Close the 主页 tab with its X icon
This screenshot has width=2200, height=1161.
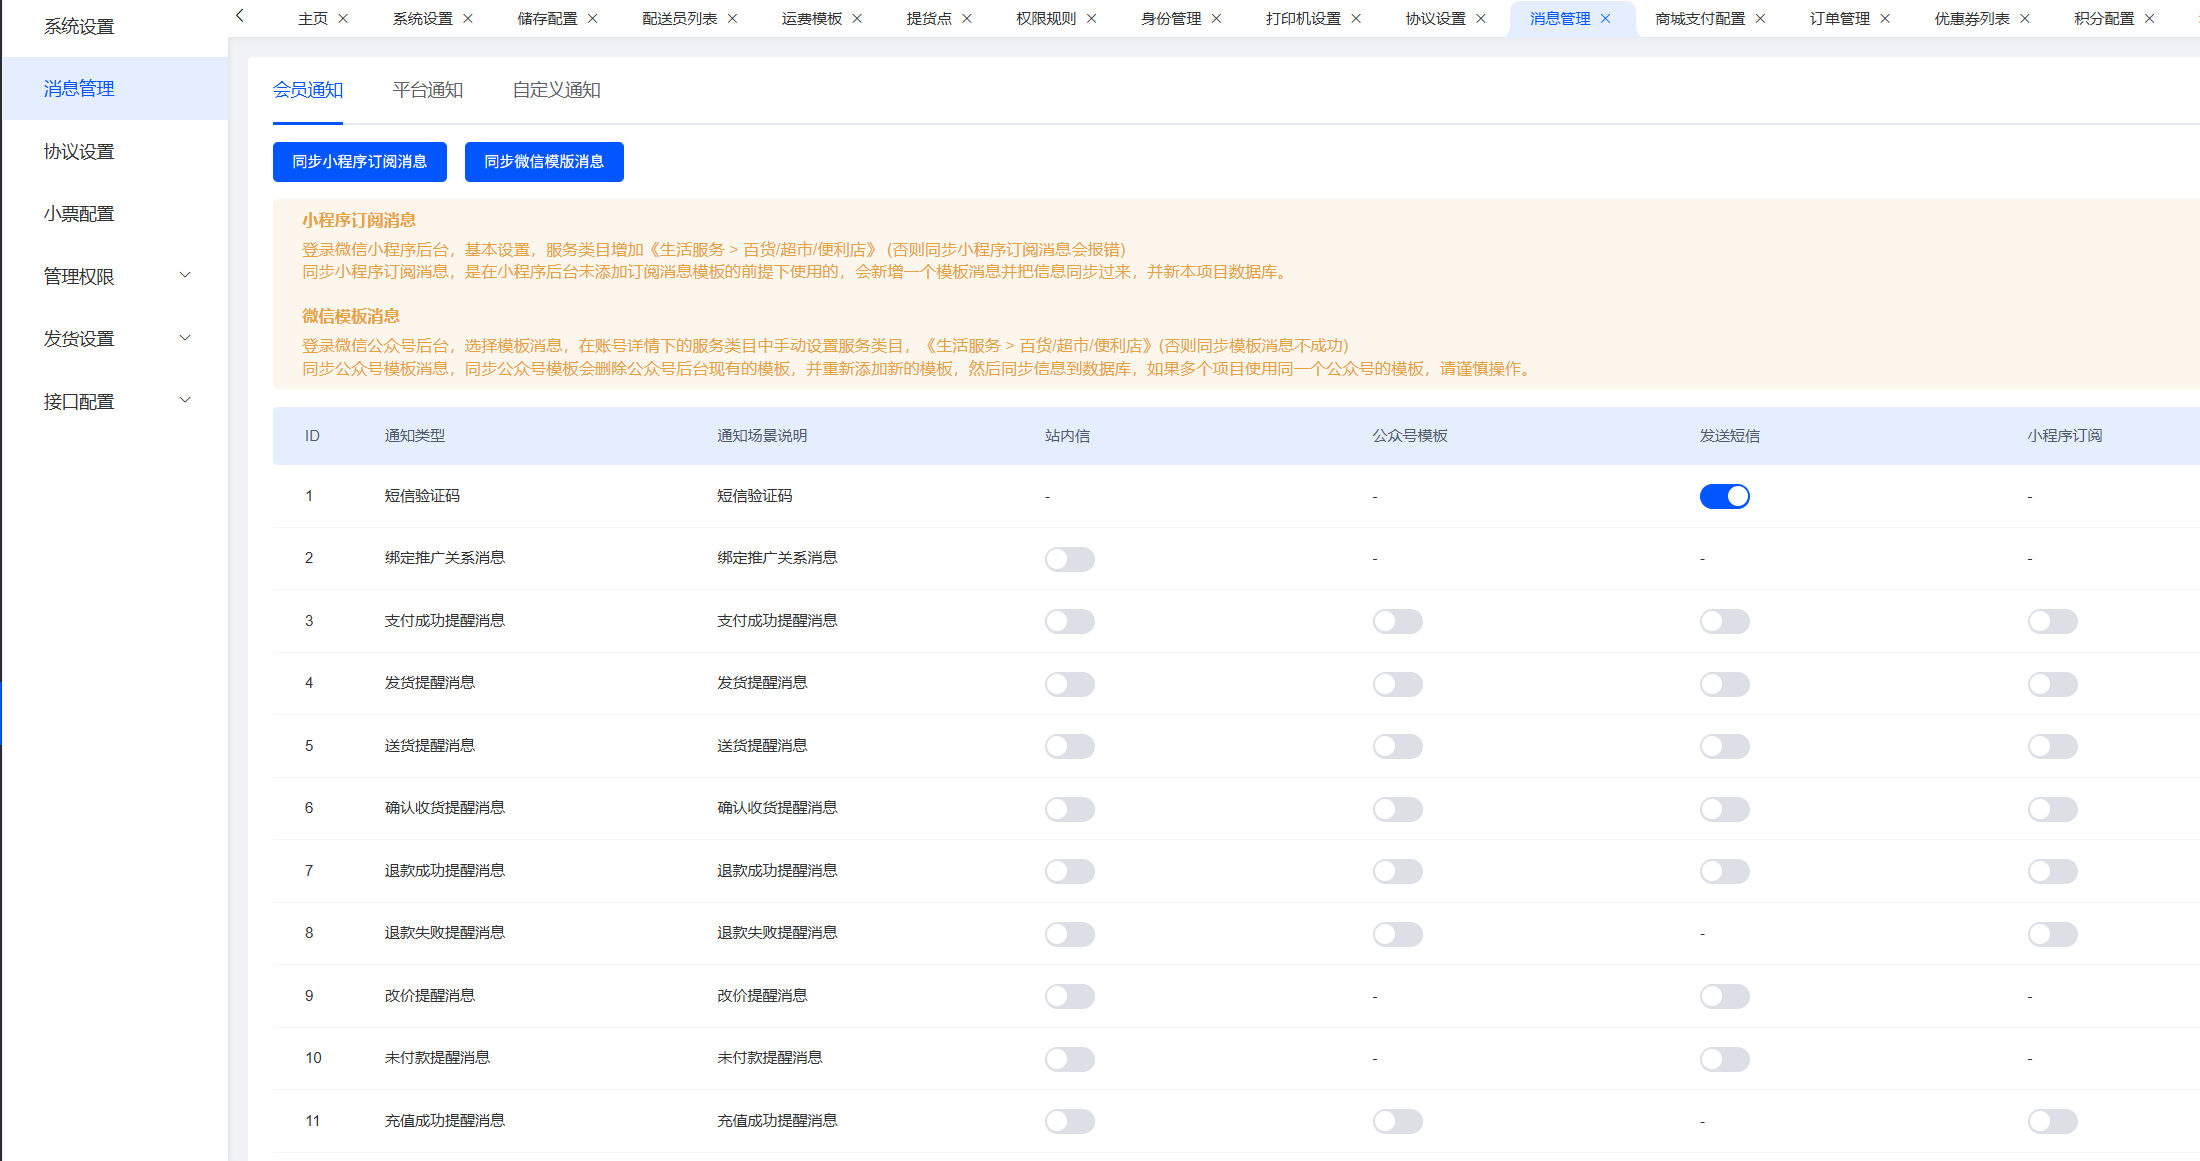click(343, 19)
